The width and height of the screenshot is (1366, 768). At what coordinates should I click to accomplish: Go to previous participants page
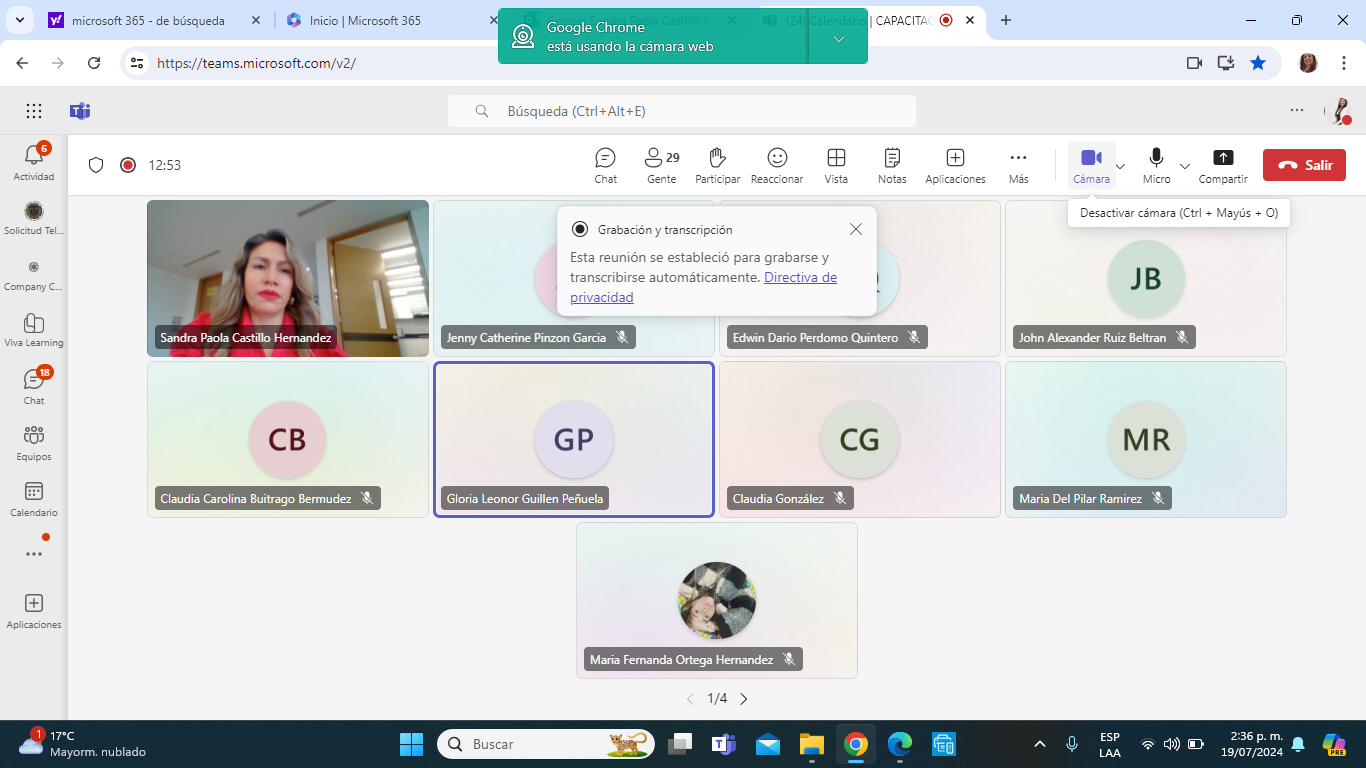(690, 699)
